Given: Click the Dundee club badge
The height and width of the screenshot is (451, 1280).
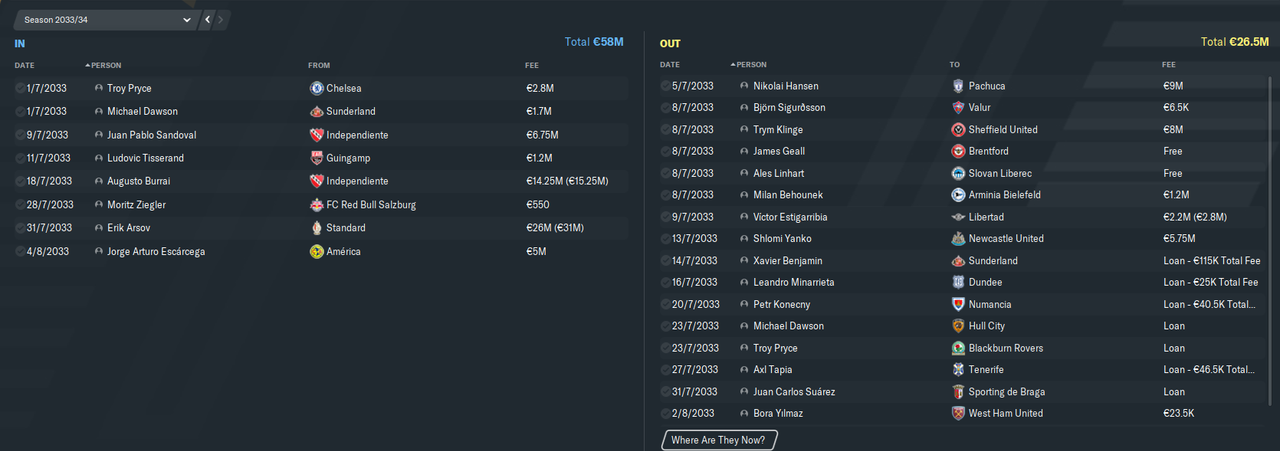Looking at the screenshot, I should point(959,282).
